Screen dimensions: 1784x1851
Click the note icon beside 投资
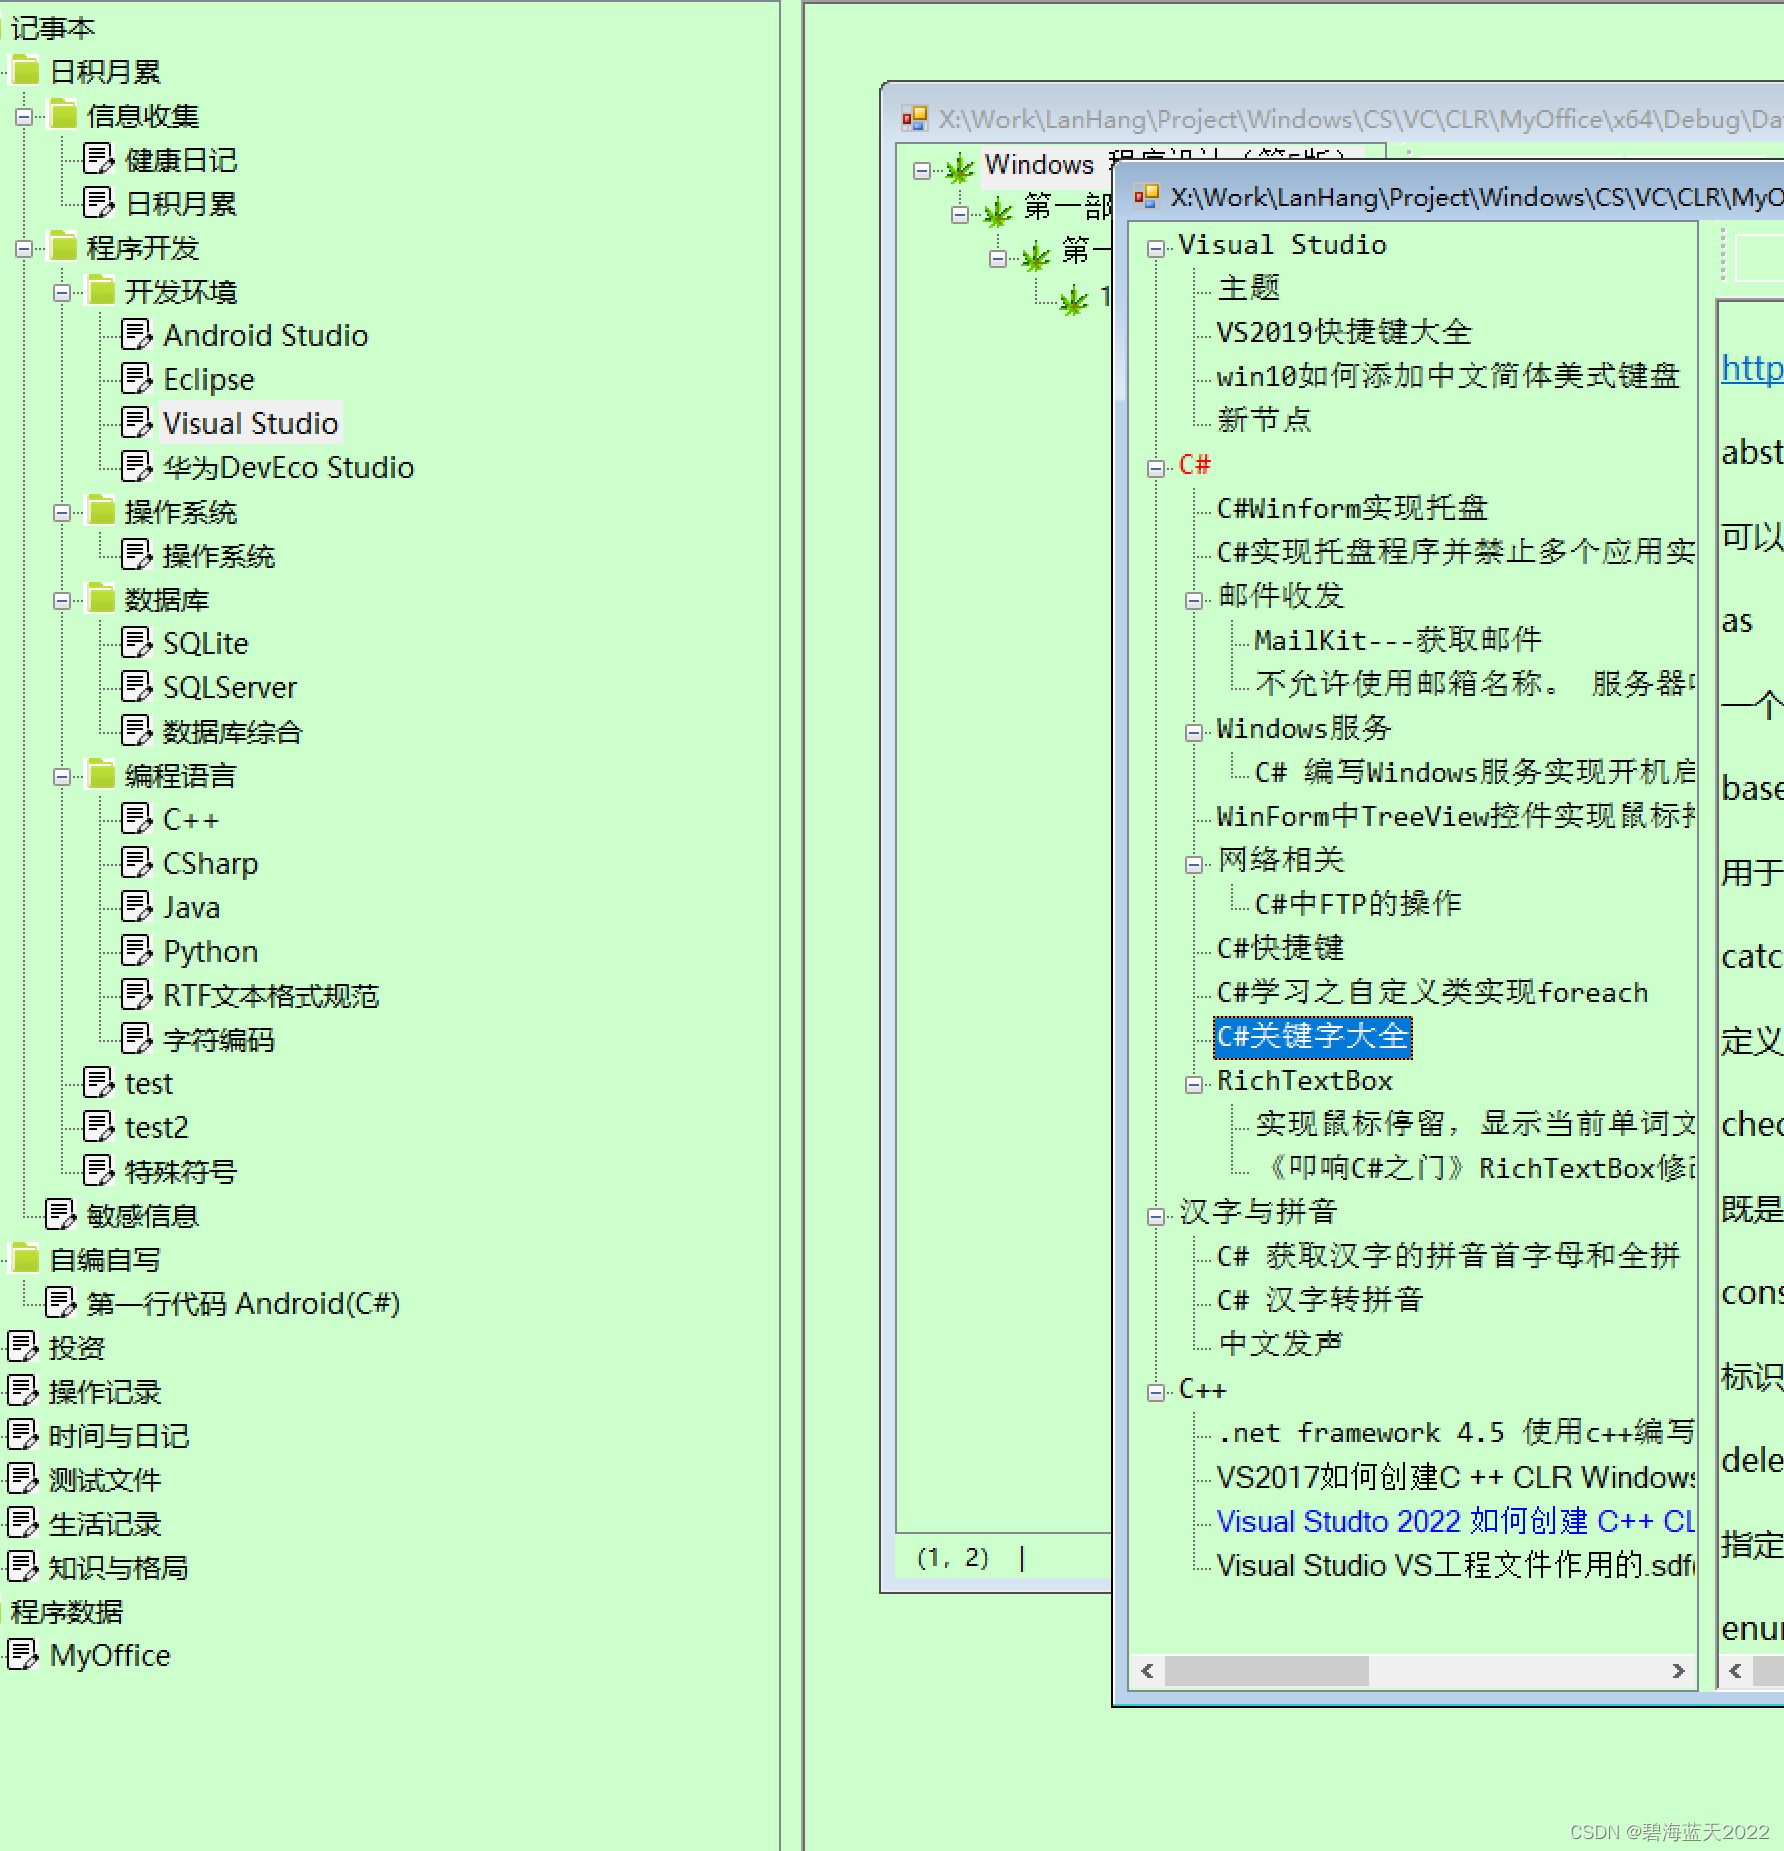coord(23,1347)
